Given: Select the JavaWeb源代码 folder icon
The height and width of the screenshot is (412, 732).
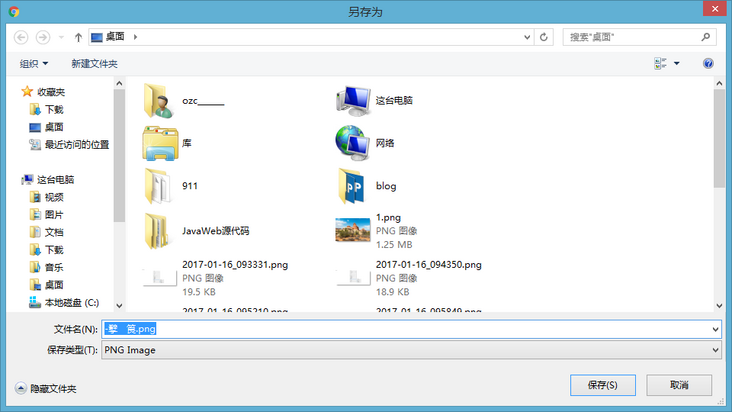Looking at the screenshot, I should pyautogui.click(x=158, y=231).
